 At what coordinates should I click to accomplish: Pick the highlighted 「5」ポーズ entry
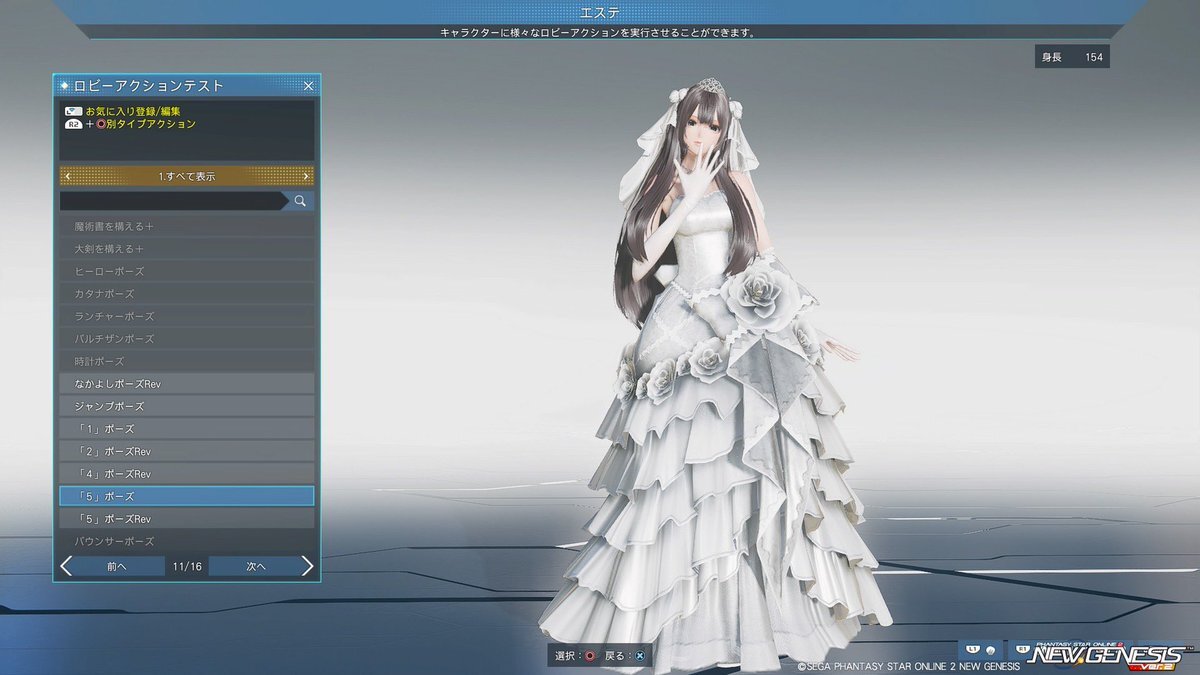187,496
